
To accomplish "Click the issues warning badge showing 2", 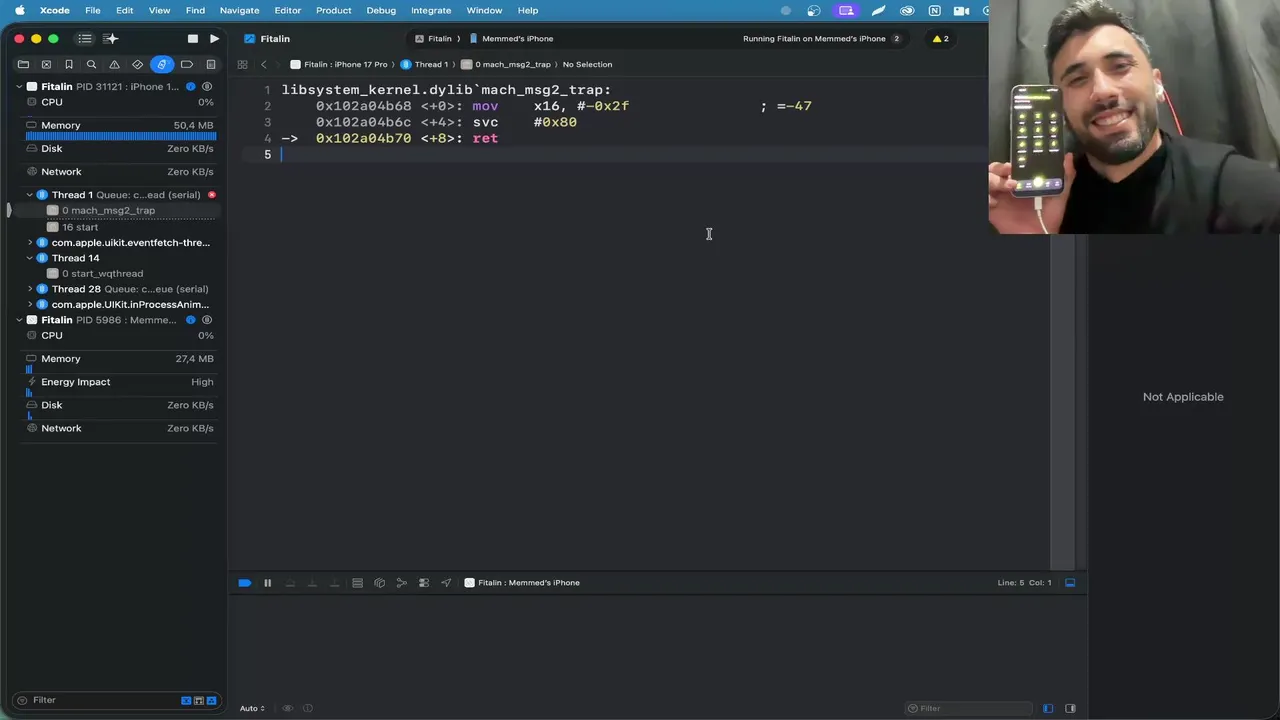I will [x=940, y=38].
